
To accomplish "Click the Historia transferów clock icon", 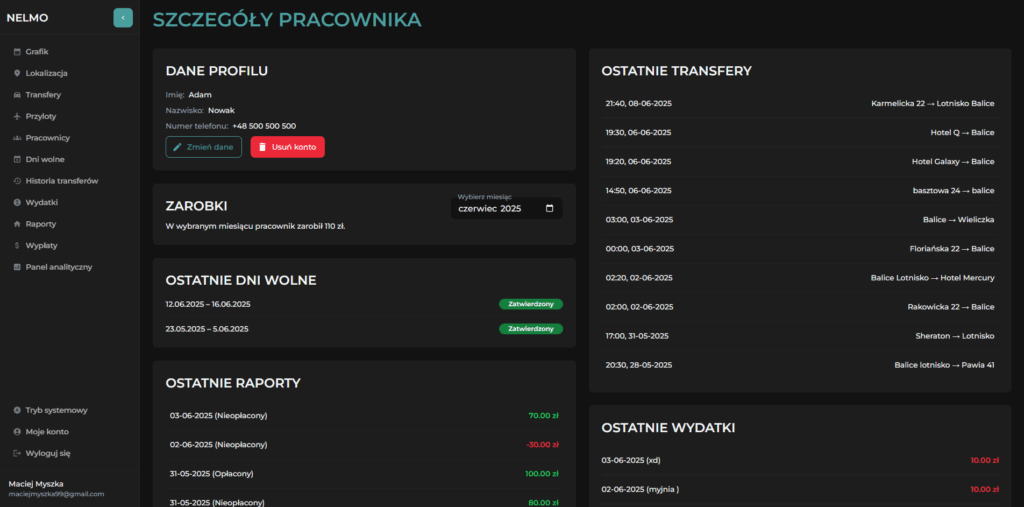I will point(17,181).
